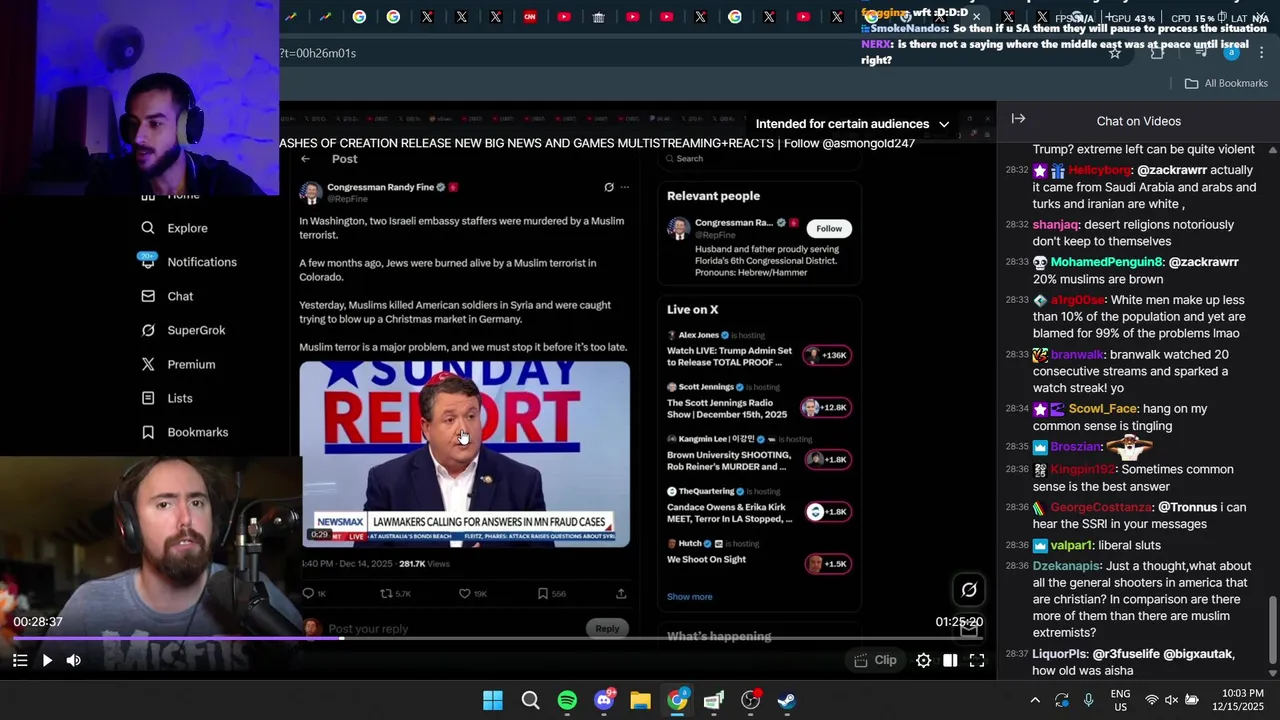Open Steam from the taskbar
Screen dimensions: 1280x720
point(787,700)
